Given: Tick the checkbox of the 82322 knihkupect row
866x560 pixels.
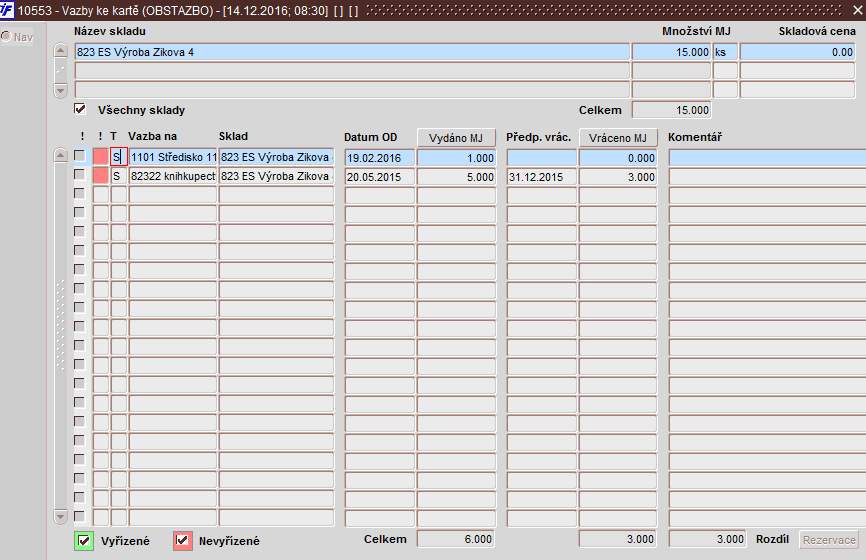Looking at the screenshot, I should (80, 175).
